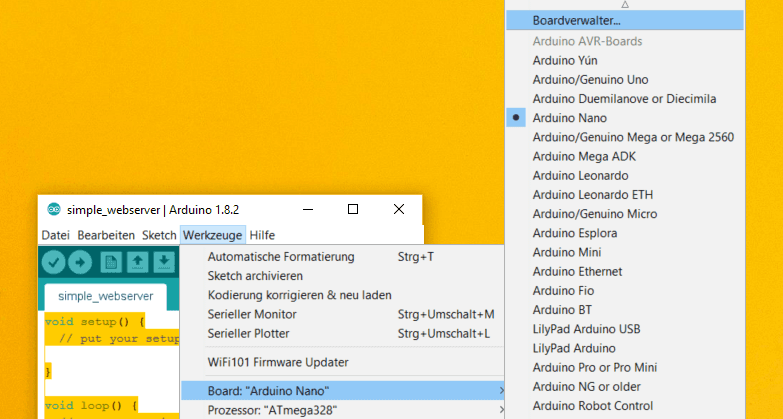The image size is (783, 419).
Task: Select the Arduino Nano radio option
Action: (x=569, y=118)
